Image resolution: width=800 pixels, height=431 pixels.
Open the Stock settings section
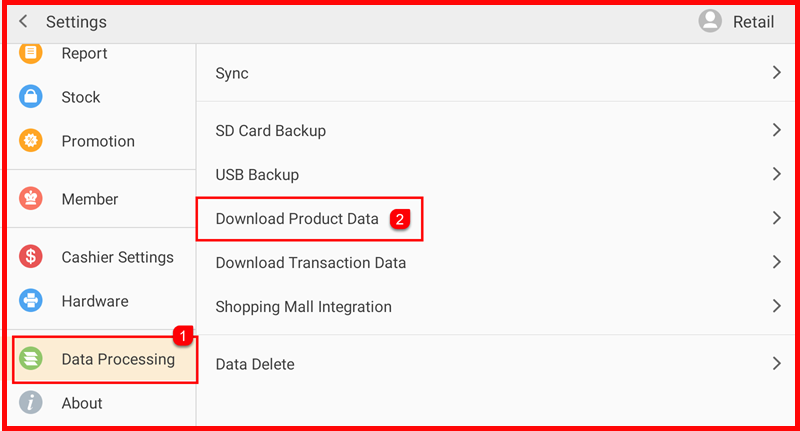(81, 97)
